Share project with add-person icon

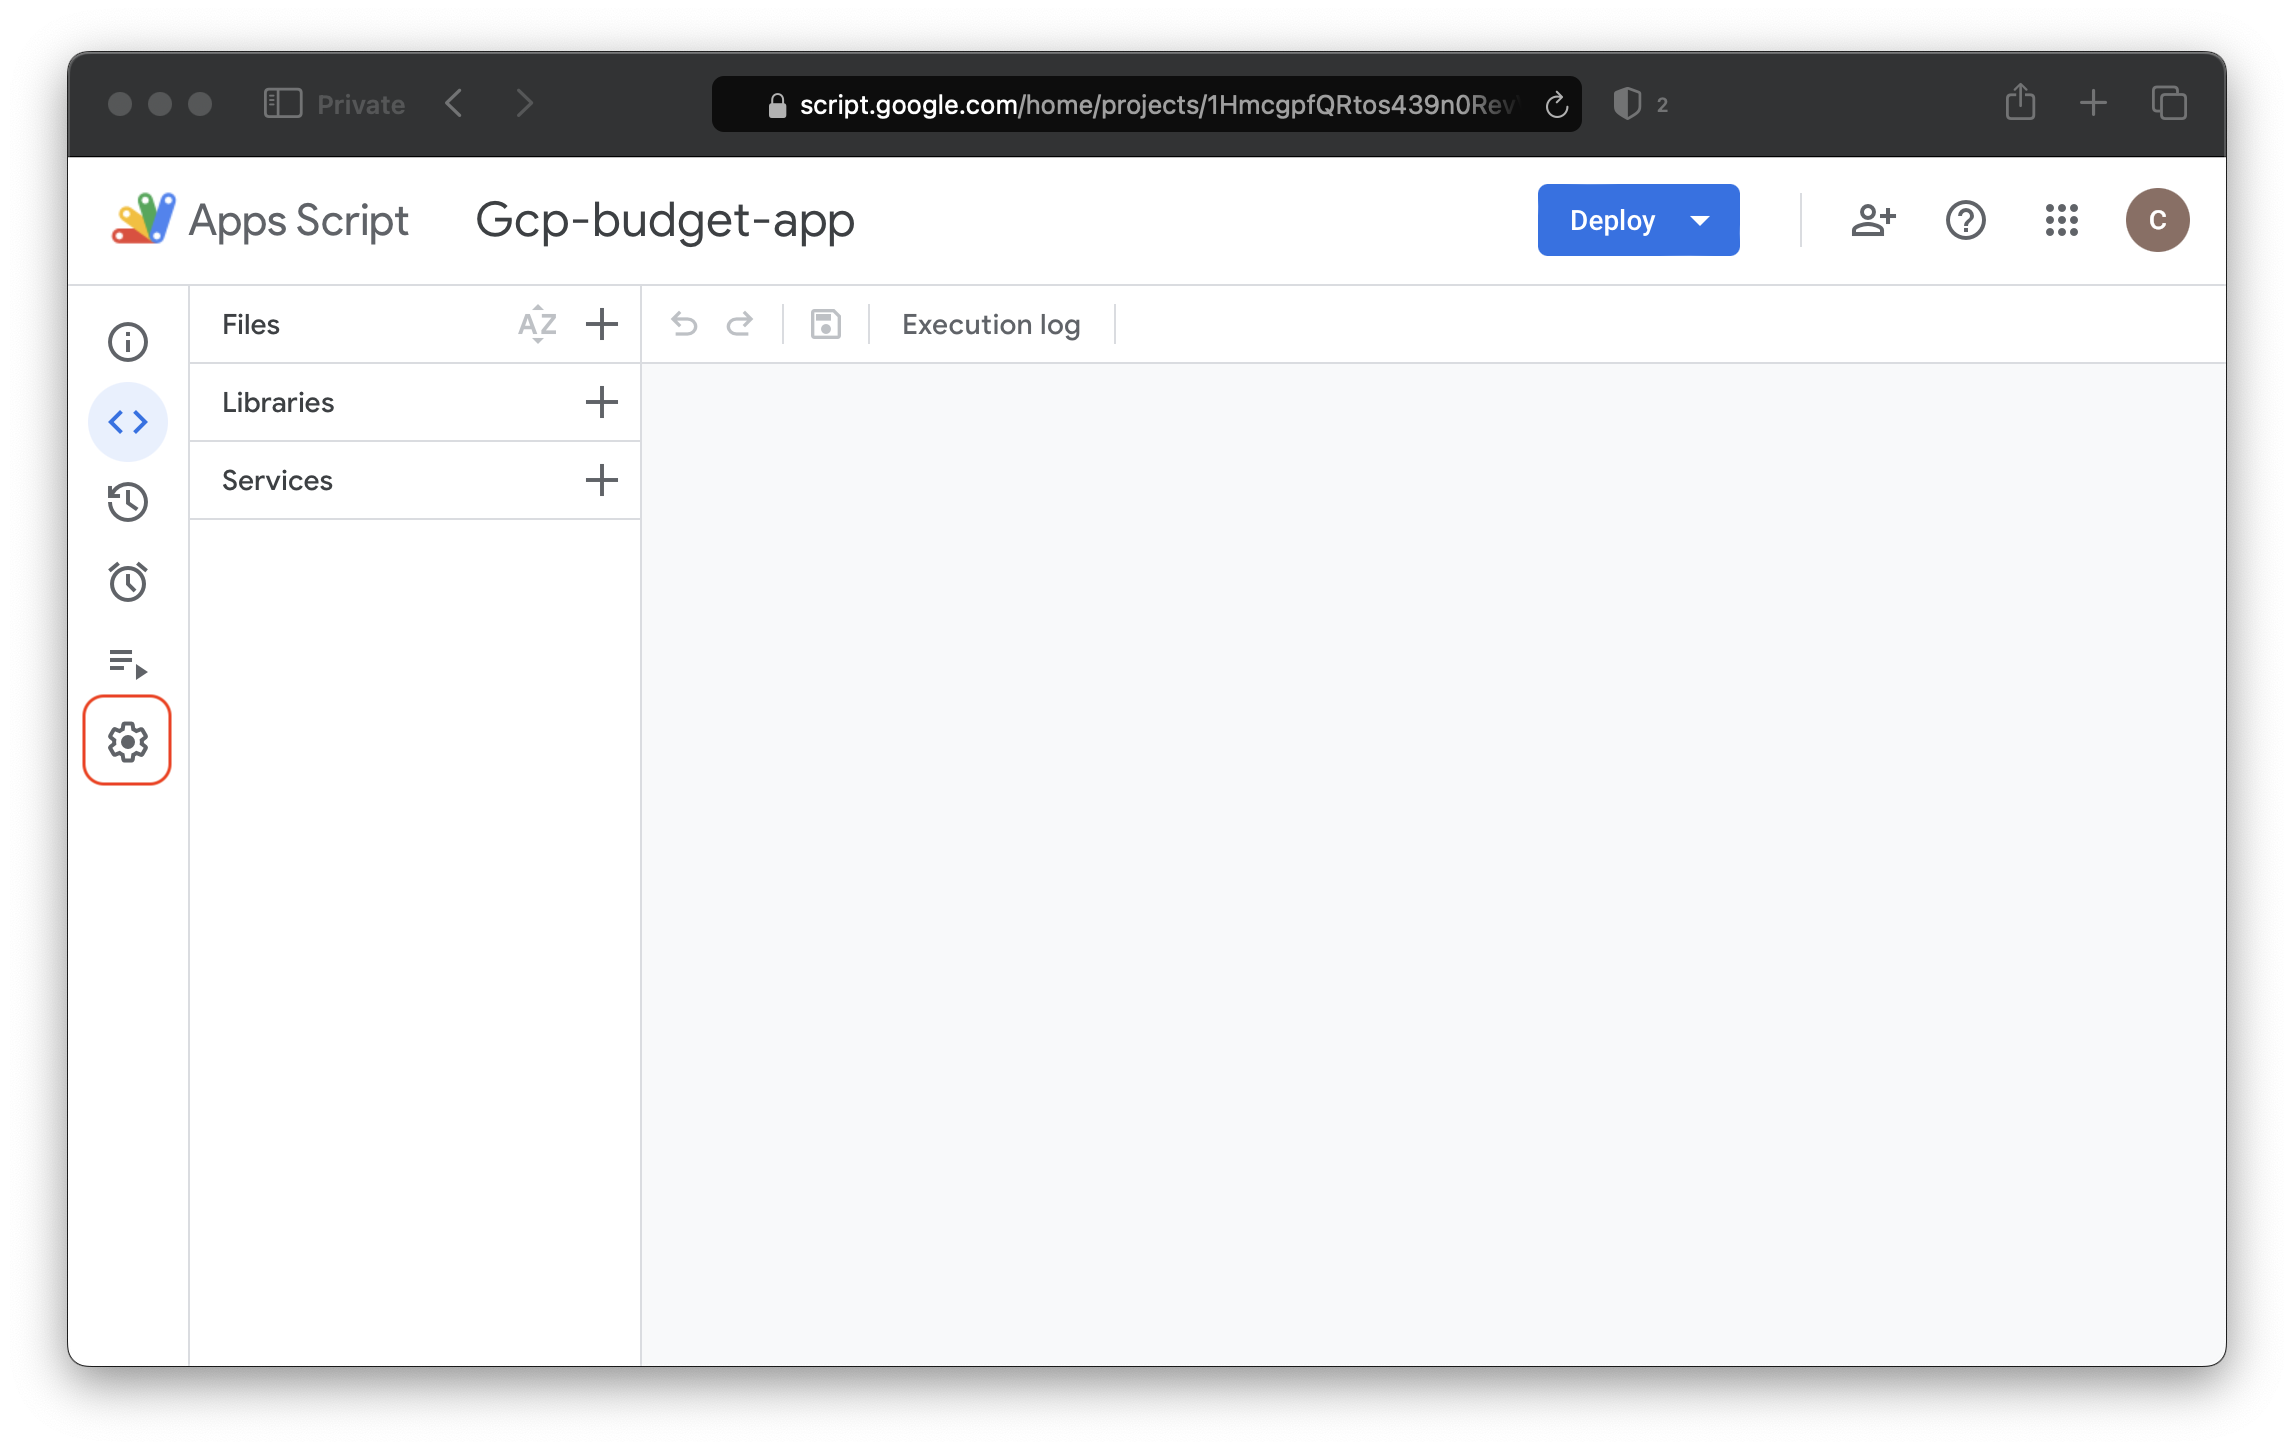(1872, 220)
